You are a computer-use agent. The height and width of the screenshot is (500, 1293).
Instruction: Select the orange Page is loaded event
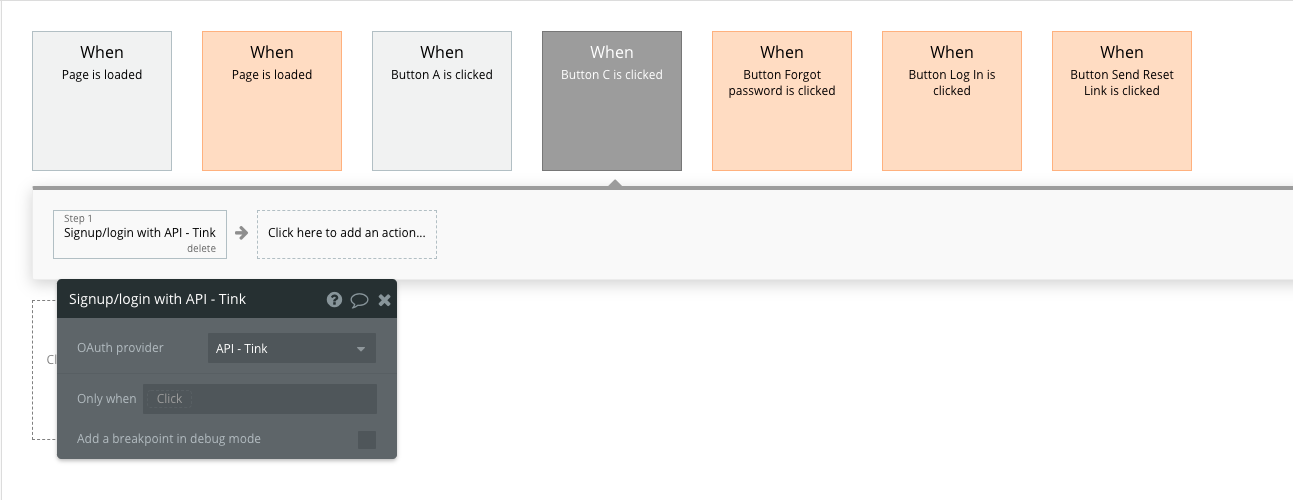coord(272,101)
